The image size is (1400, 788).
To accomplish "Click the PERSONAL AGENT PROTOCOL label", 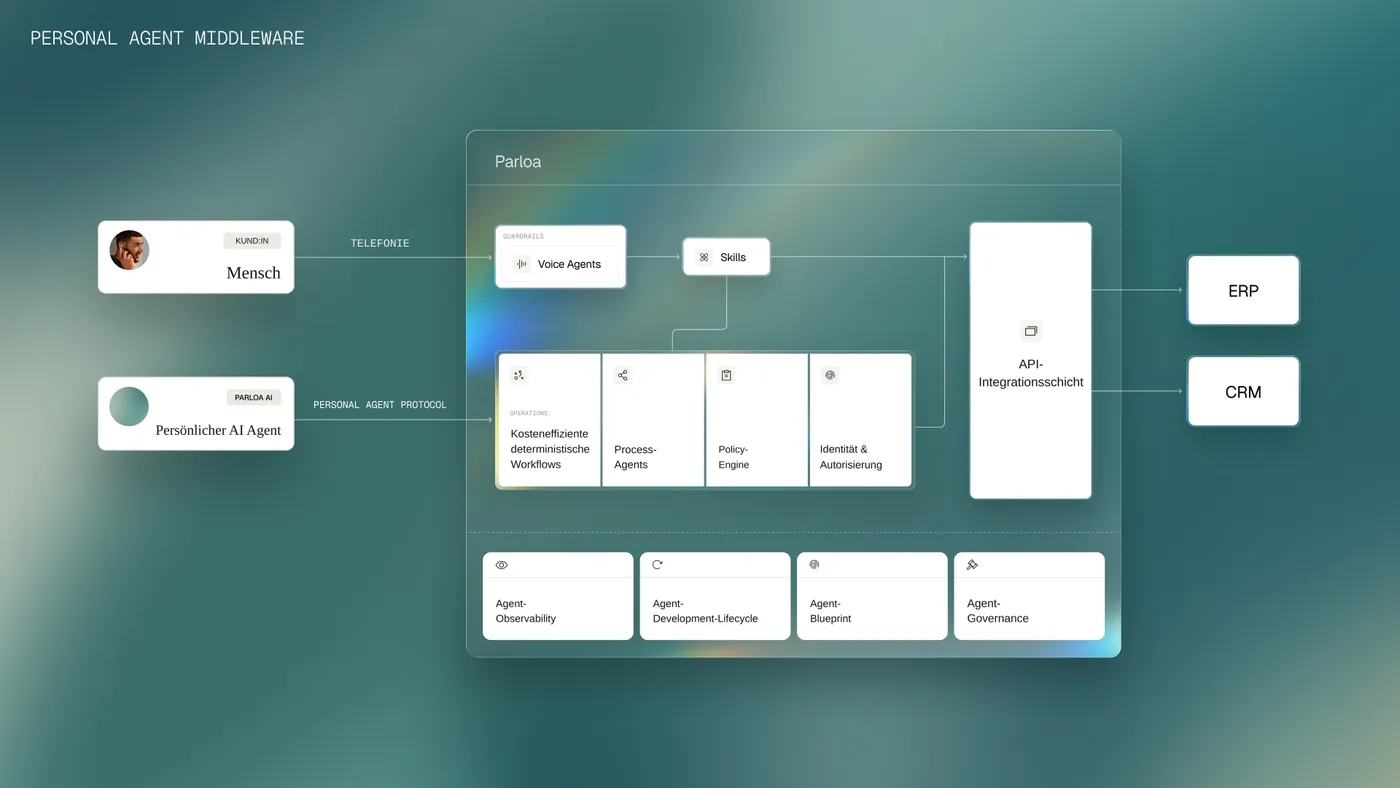I will point(380,405).
